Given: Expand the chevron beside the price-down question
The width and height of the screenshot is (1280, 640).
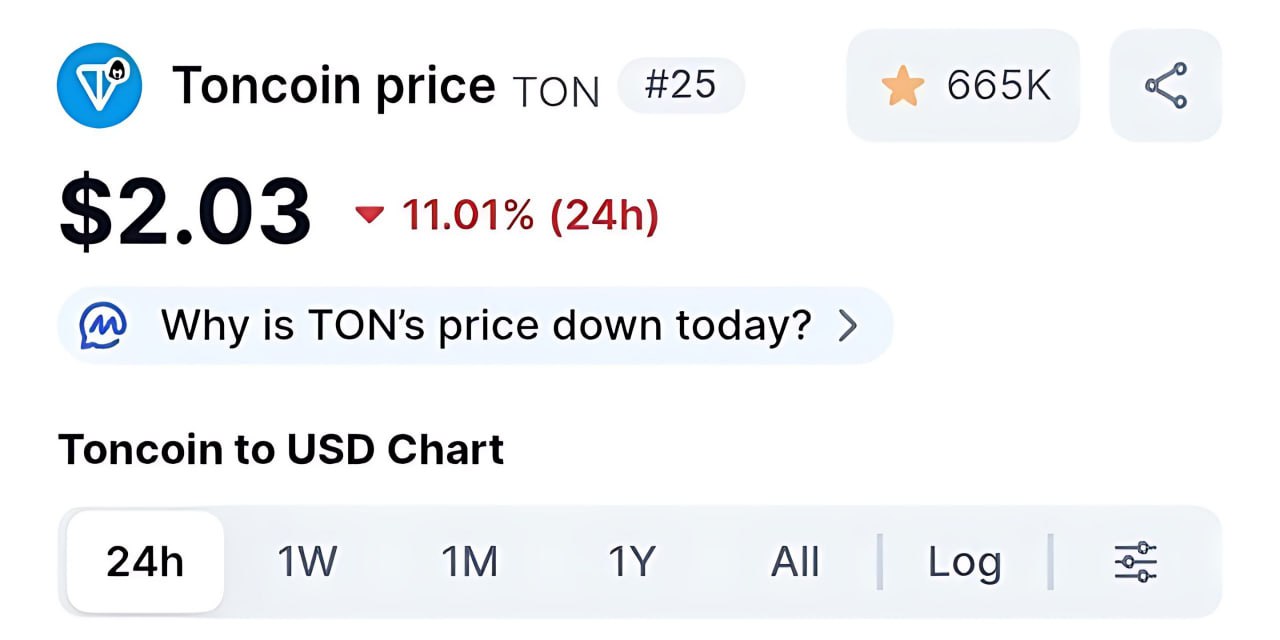Looking at the screenshot, I should 848,326.
